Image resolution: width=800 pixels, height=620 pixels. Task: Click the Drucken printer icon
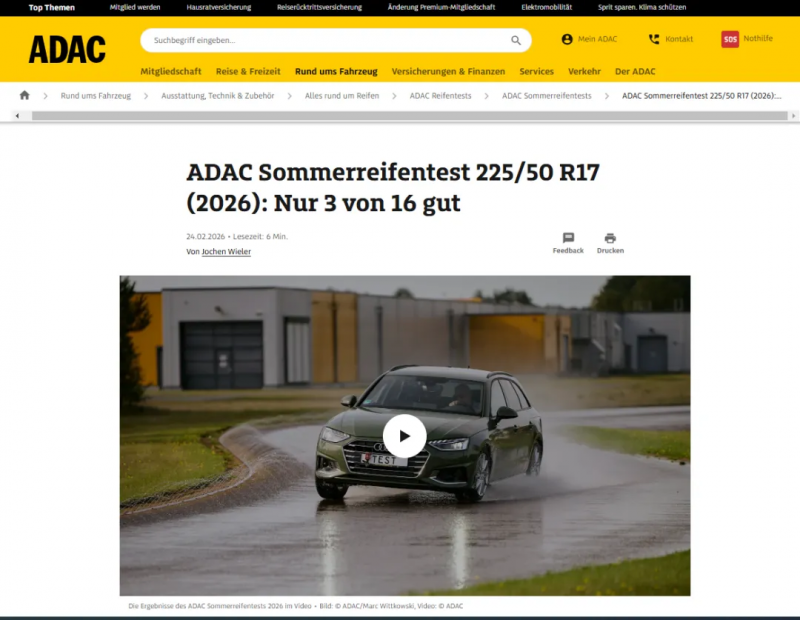610,238
